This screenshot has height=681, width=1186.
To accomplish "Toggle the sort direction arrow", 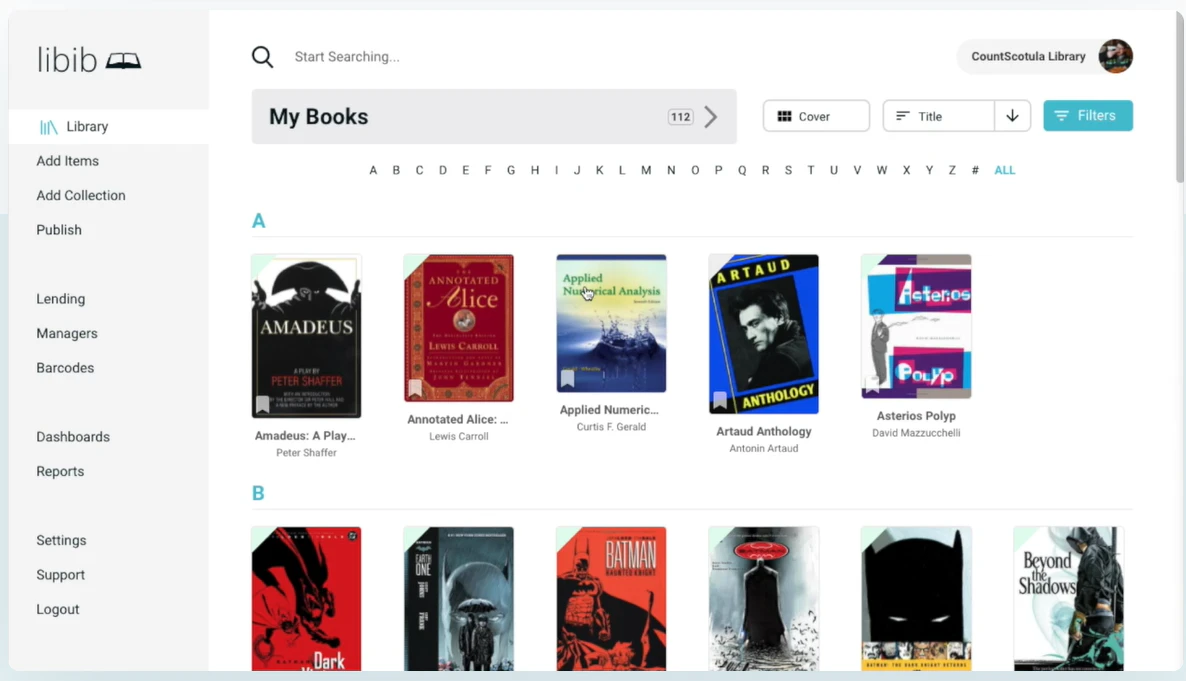I will (x=1012, y=116).
